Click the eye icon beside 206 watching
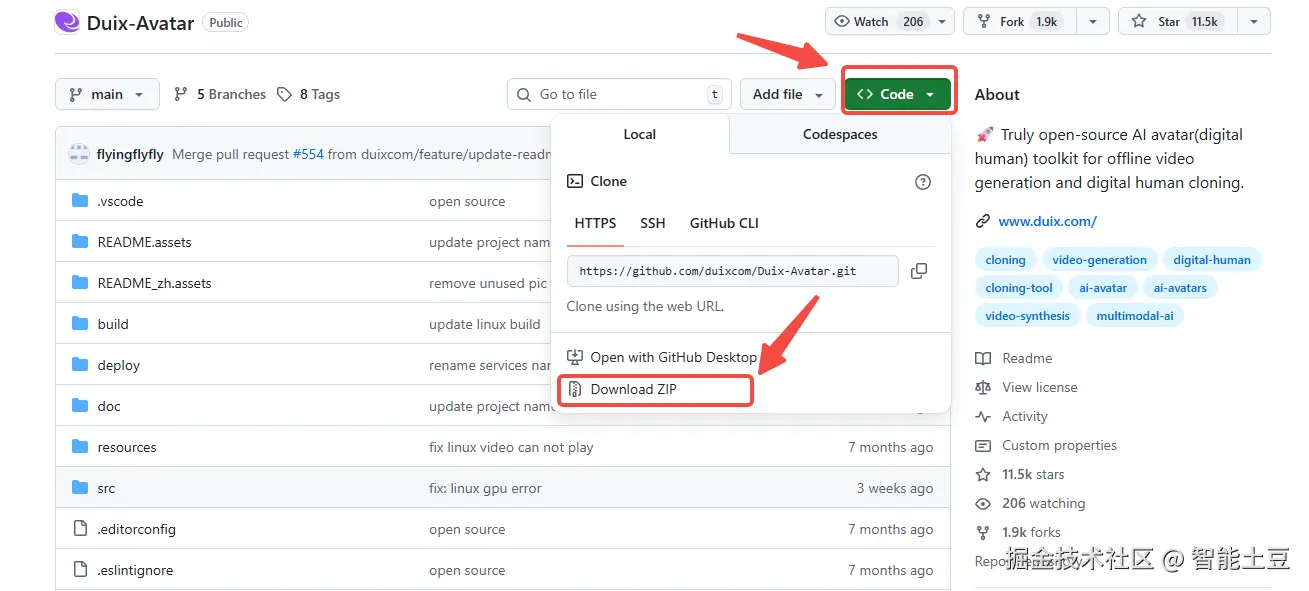This screenshot has height=591, width=1309. [x=983, y=503]
